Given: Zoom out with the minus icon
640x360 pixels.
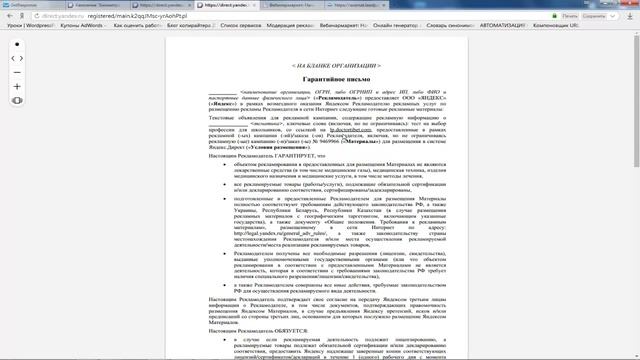Looking at the screenshot, I should coord(17,73).
